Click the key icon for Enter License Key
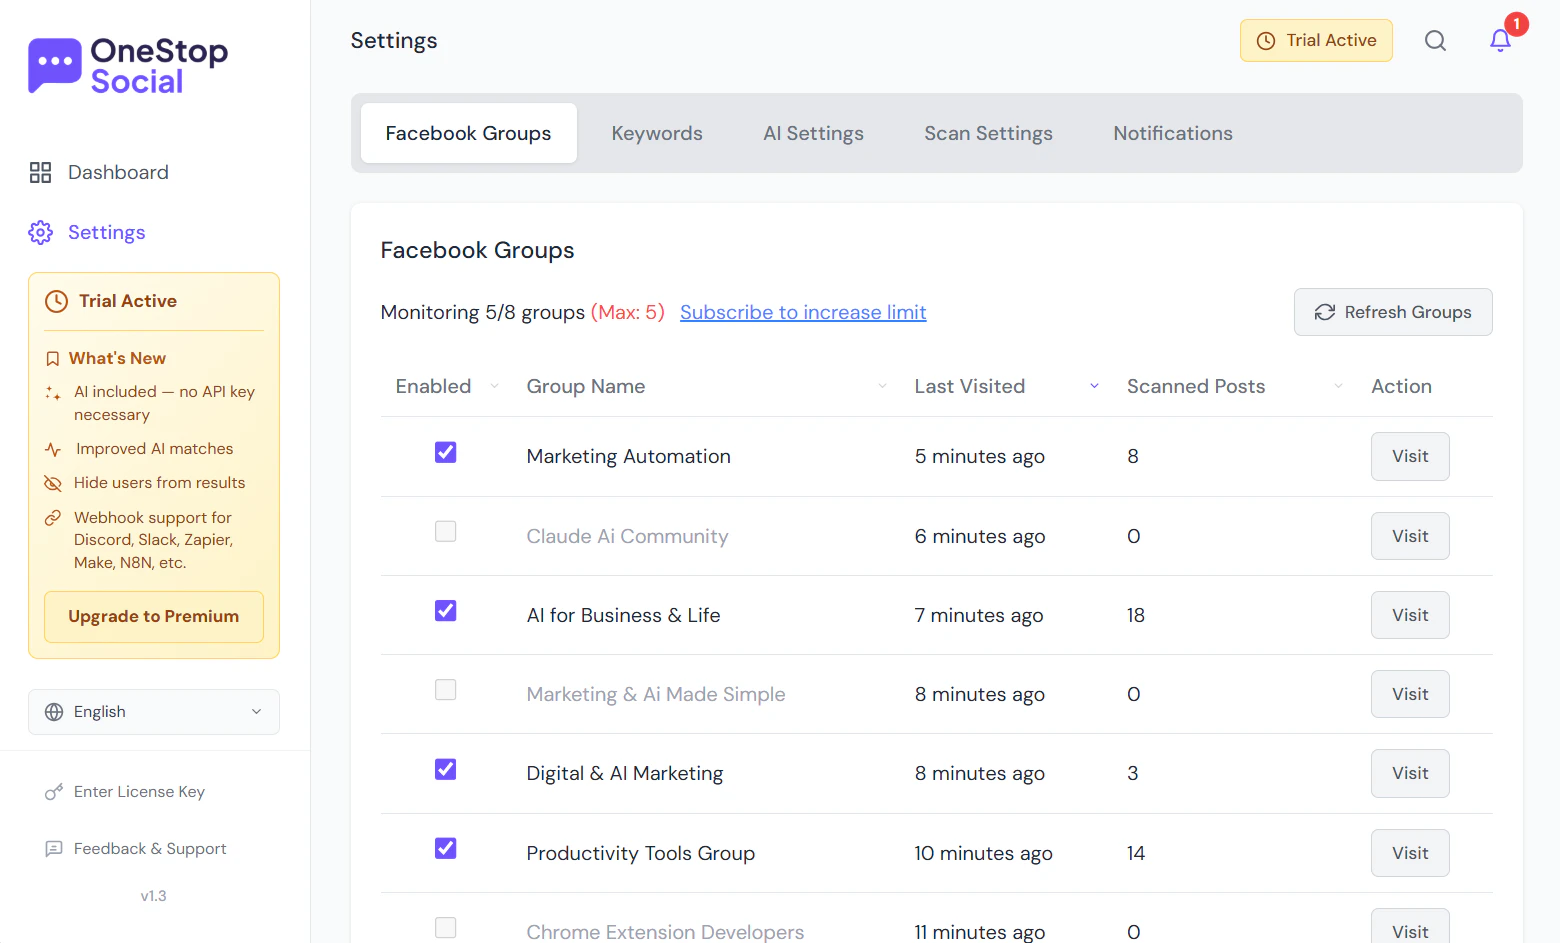 (x=54, y=792)
